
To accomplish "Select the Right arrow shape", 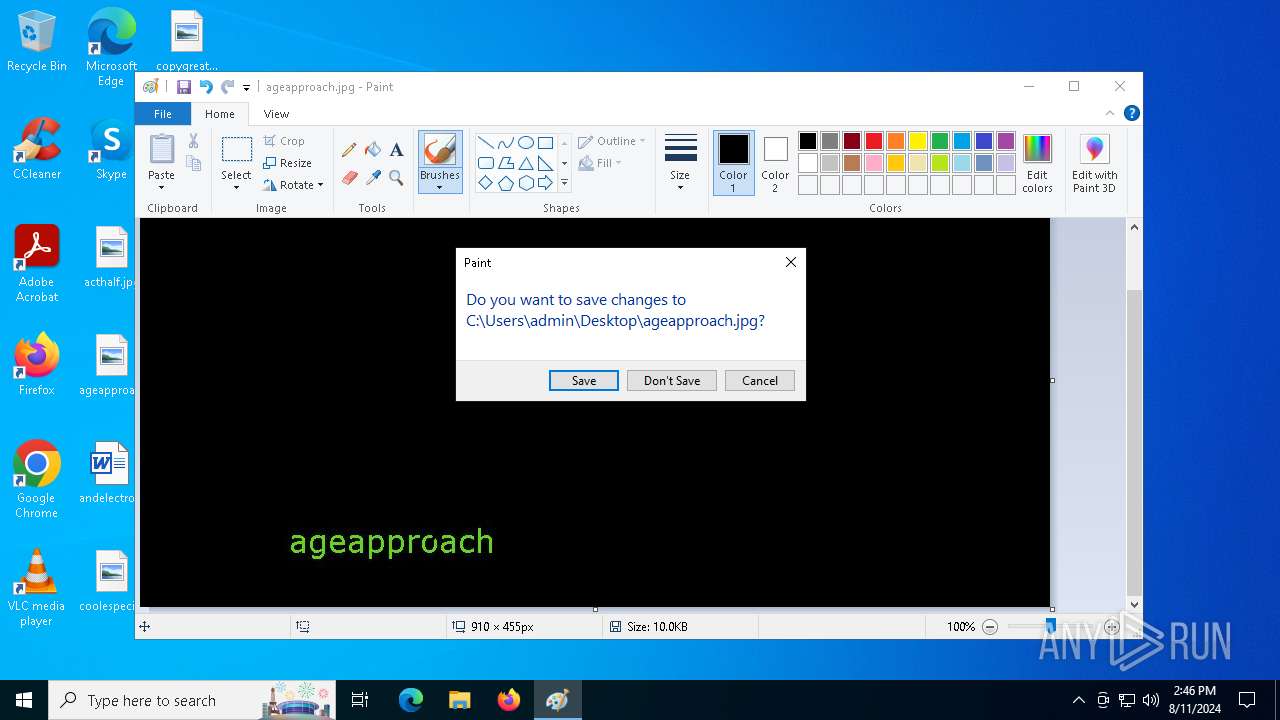I will (x=545, y=183).
